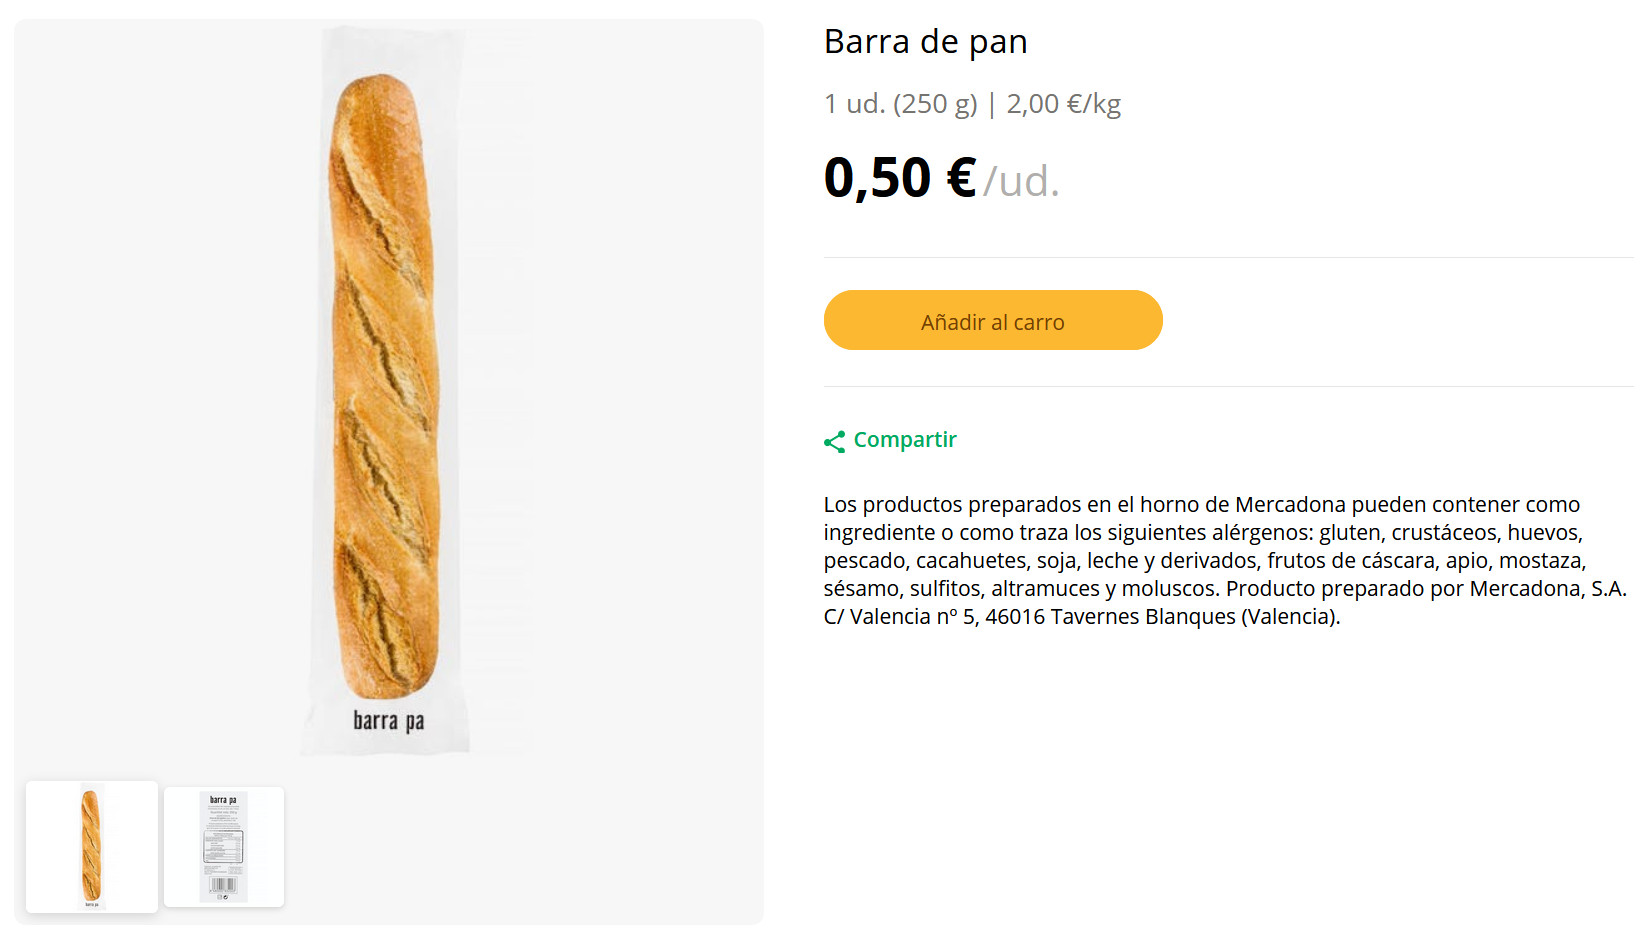Viewport: 1644px width, 932px height.
Task: Click the /ud. unit label
Action: pyautogui.click(x=1021, y=182)
